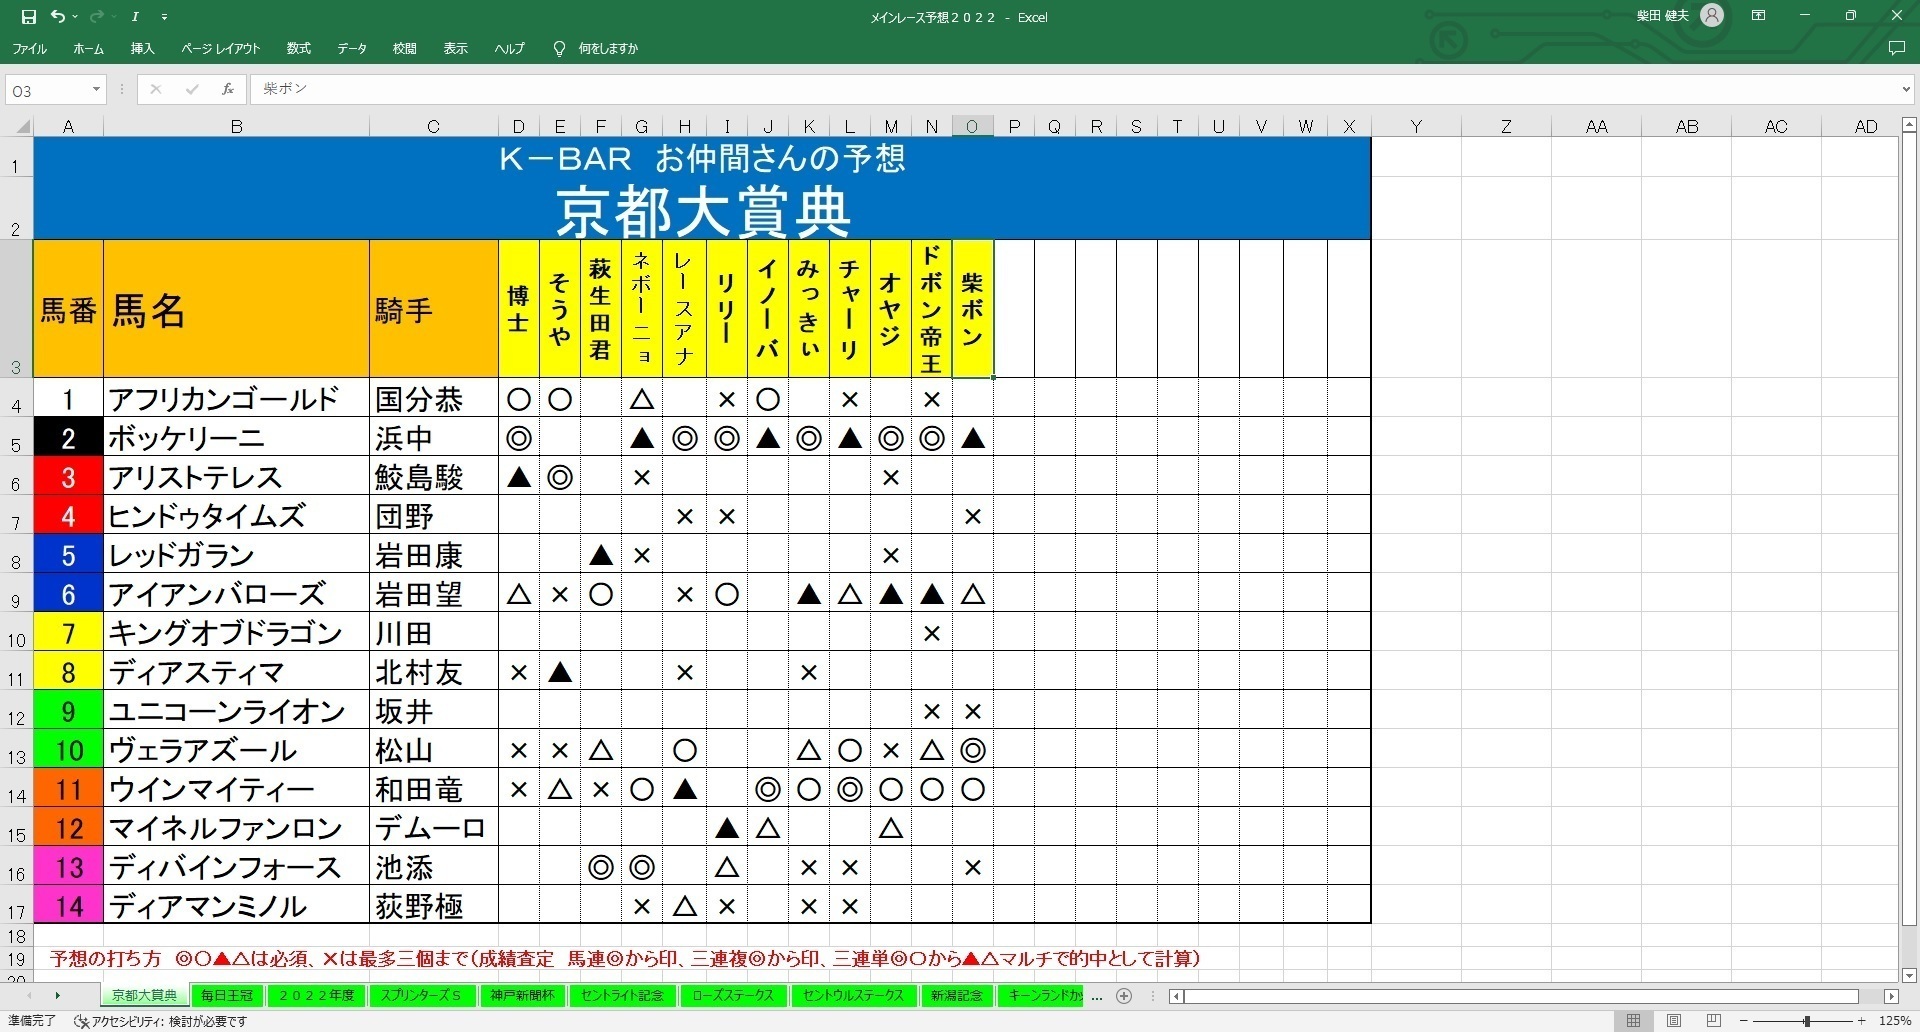Click the Name Box showing O3
This screenshot has height=1032, width=1920.
[47, 90]
